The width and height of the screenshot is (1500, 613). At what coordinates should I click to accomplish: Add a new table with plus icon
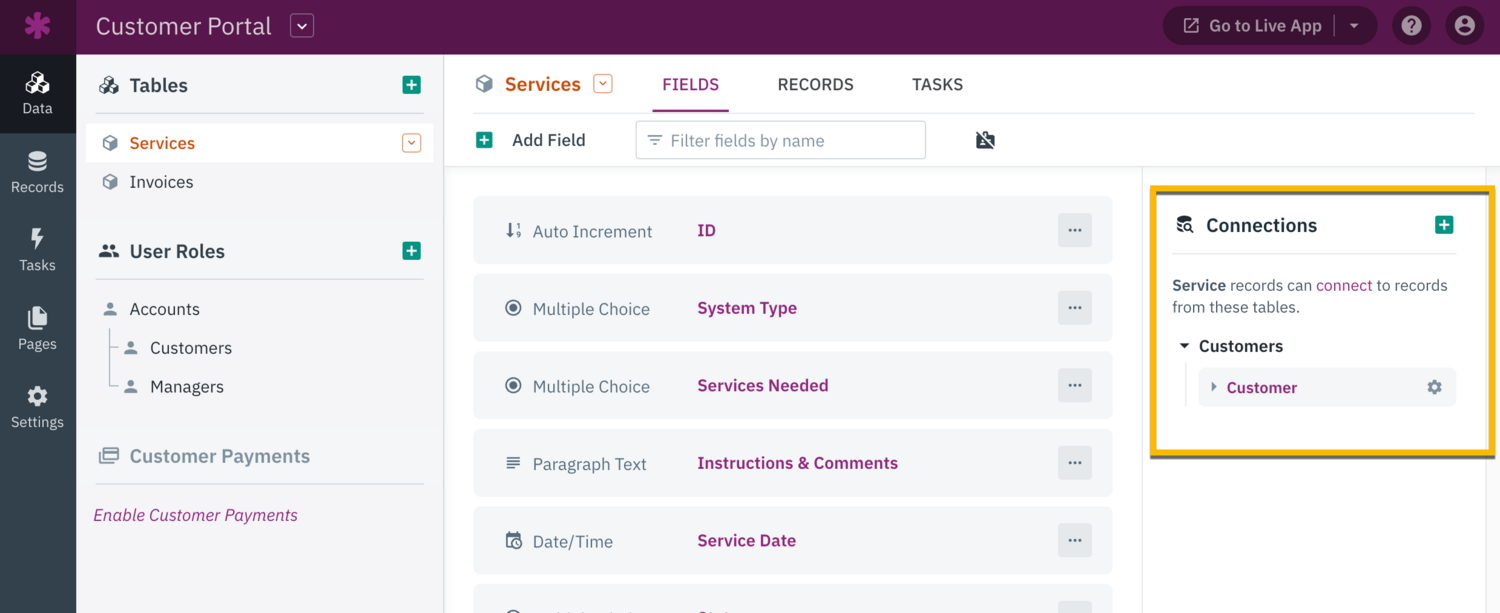pos(411,85)
